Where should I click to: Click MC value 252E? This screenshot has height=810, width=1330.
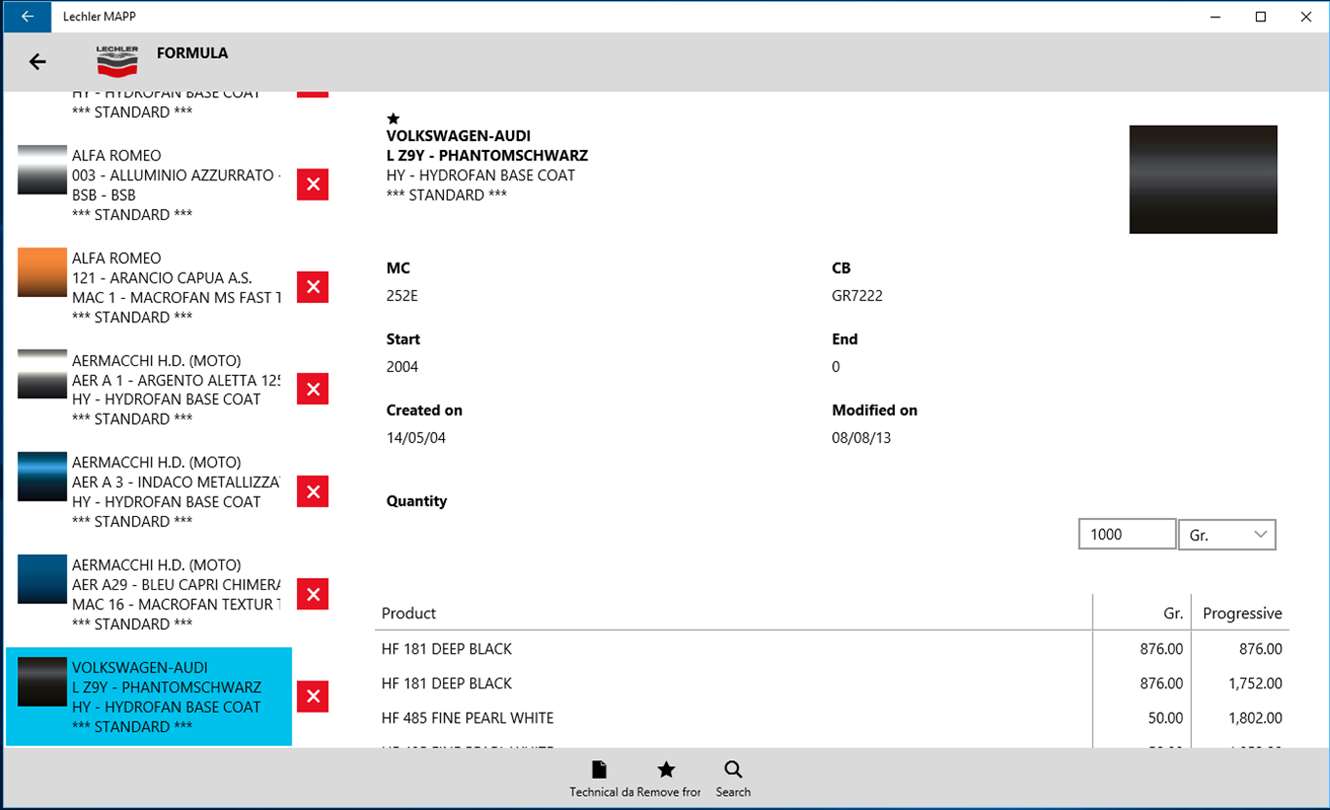tap(403, 296)
